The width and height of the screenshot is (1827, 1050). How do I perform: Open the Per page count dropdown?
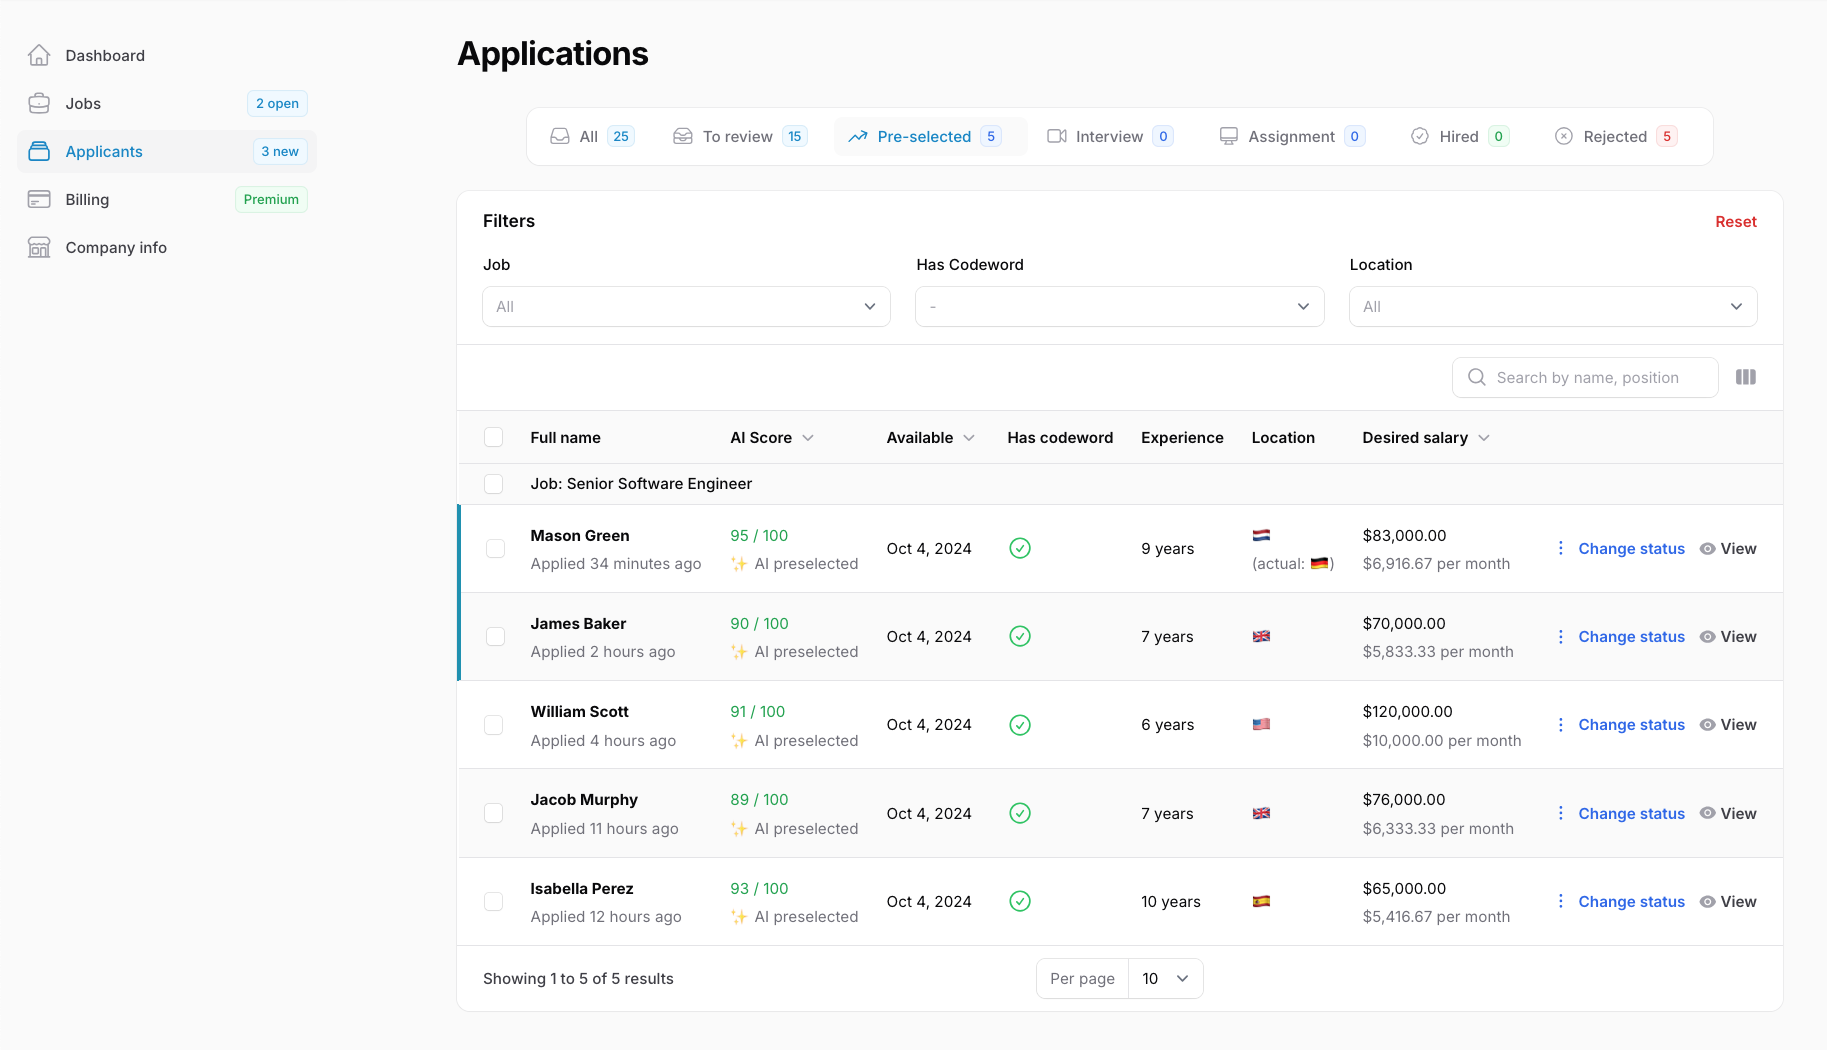click(1165, 978)
